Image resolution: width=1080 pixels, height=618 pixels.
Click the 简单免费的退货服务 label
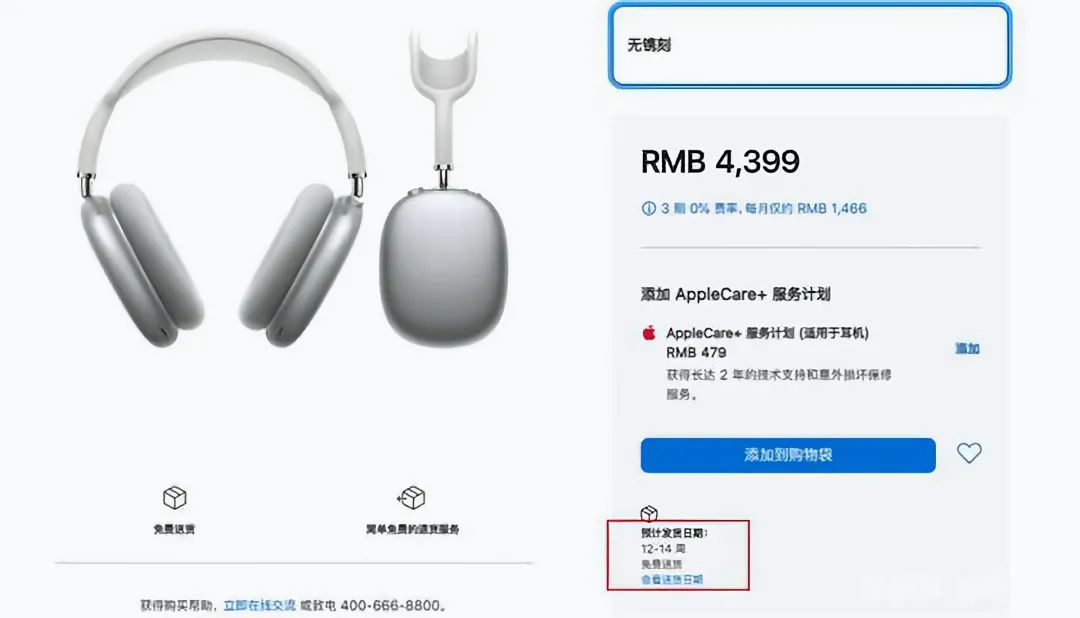pos(412,529)
